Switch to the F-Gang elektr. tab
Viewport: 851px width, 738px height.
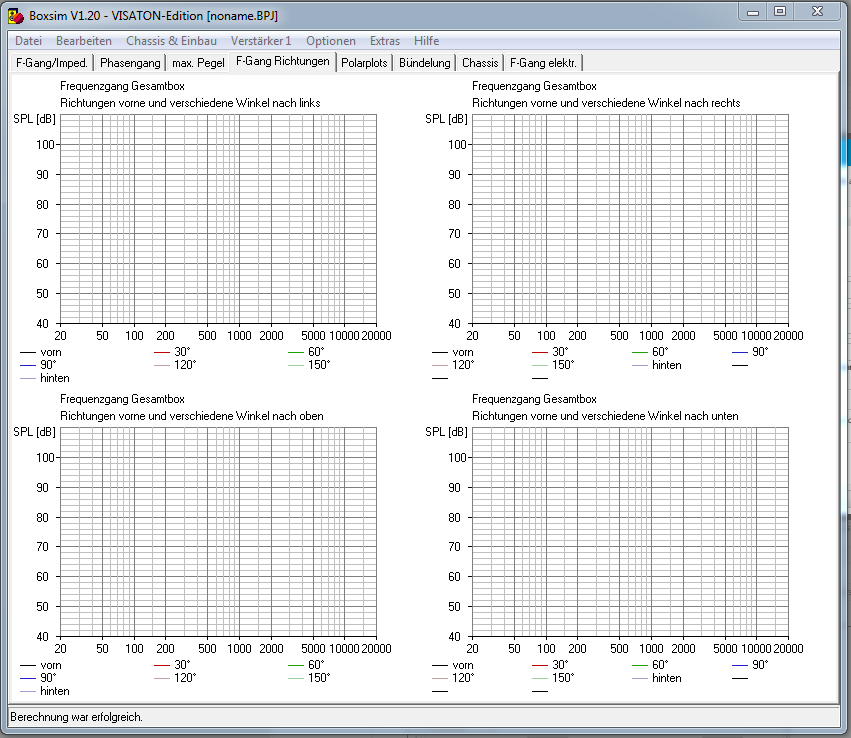coord(543,62)
